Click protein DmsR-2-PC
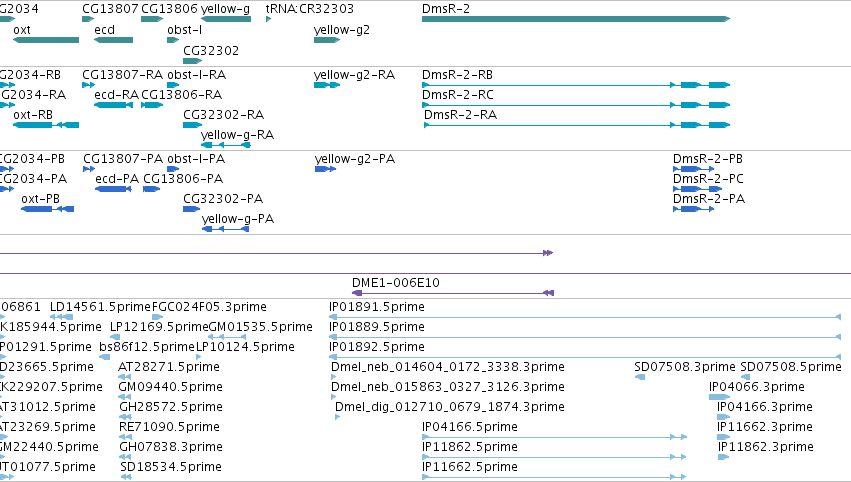 (697, 189)
